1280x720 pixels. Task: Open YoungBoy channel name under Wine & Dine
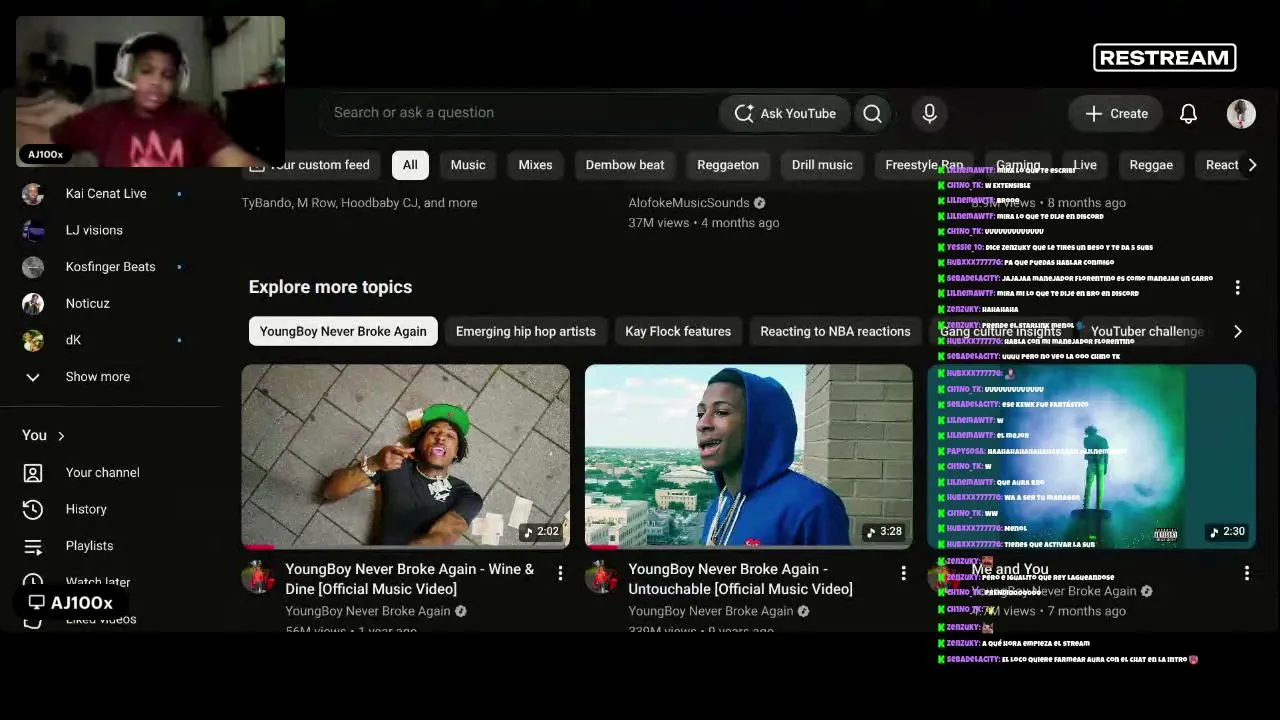point(368,611)
